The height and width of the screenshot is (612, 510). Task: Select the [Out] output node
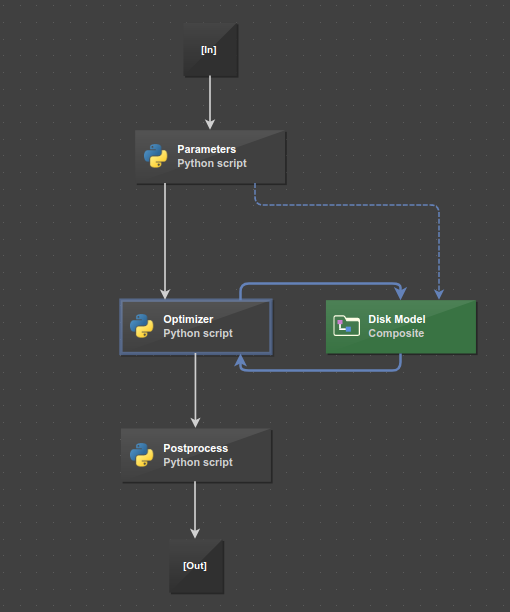click(x=196, y=566)
